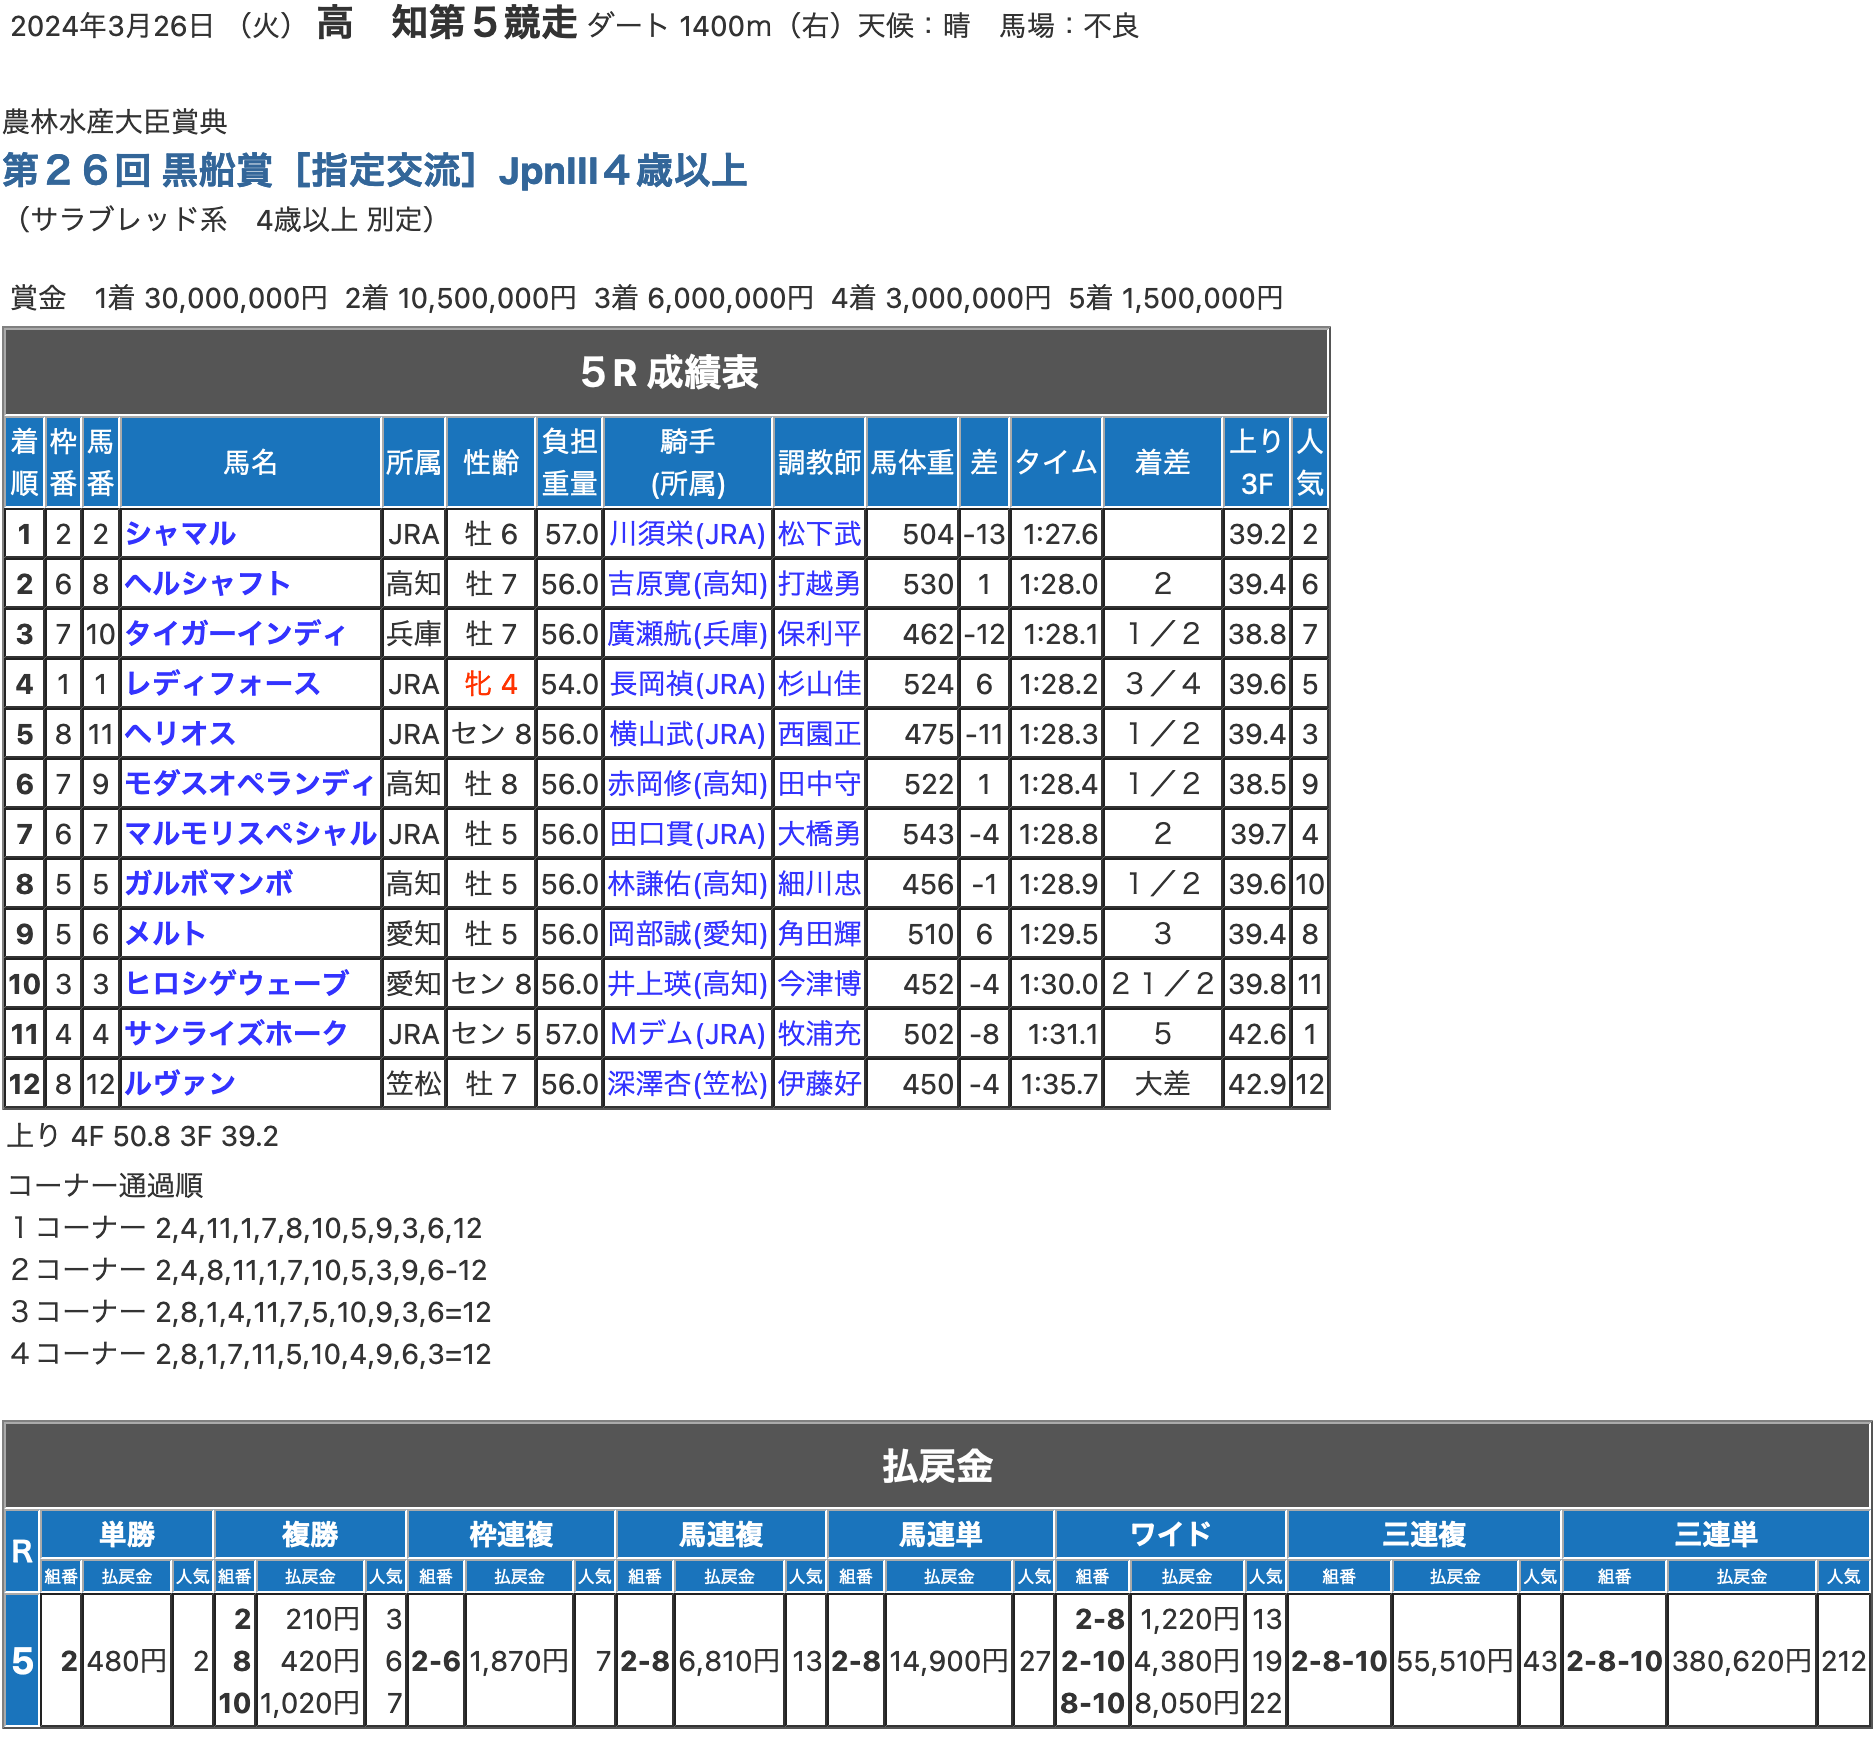Open trainer link 牧浦充
The image size is (1874, 1741).
point(819,1034)
